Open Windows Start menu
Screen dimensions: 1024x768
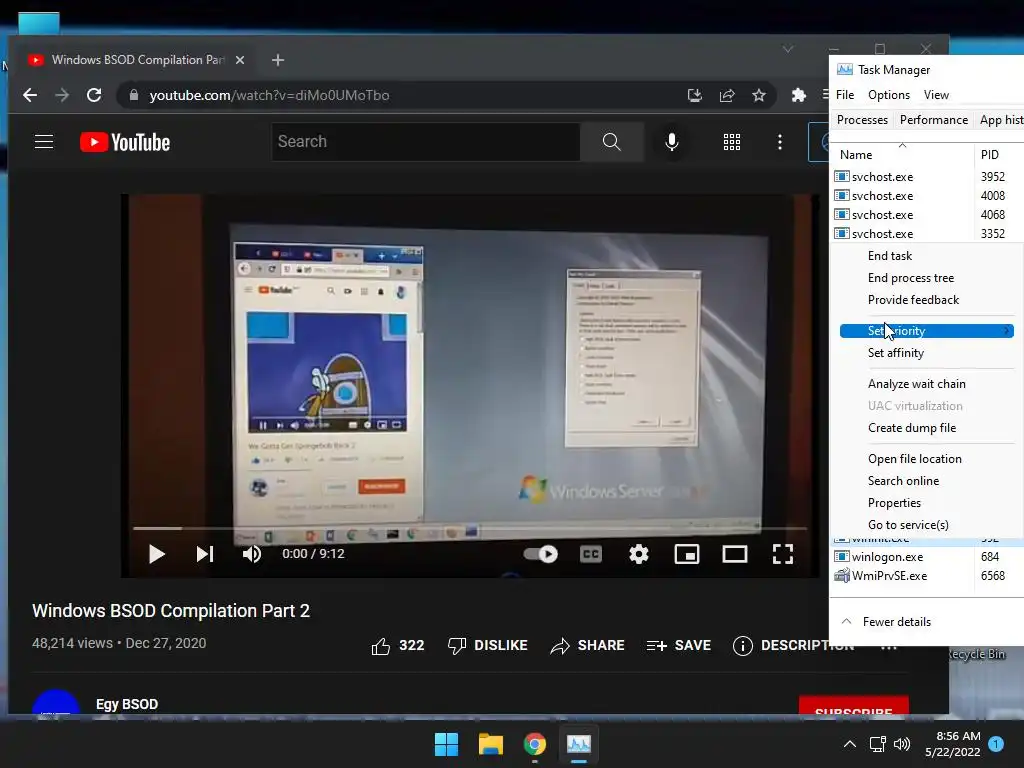447,744
